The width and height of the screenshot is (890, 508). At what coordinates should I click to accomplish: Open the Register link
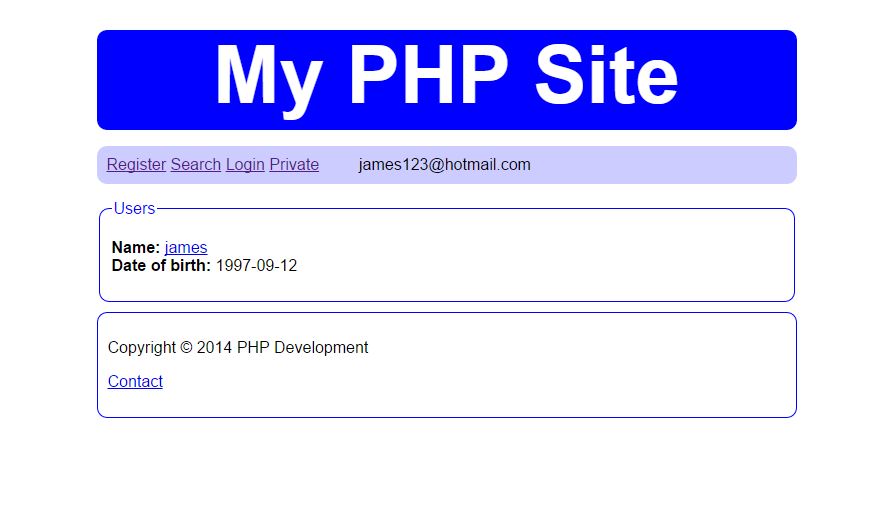[136, 165]
